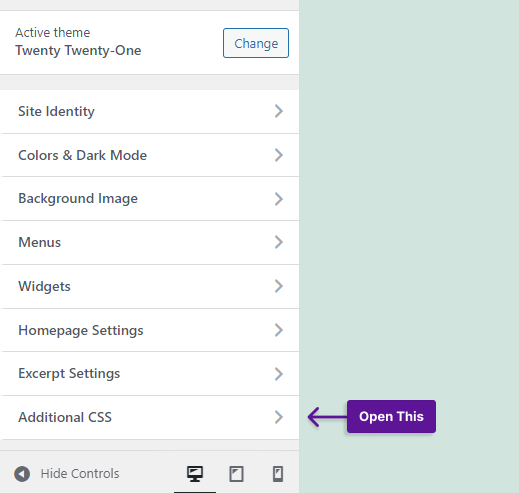Switch to desktop preview device icon
This screenshot has height=493, width=519.
[x=195, y=474]
